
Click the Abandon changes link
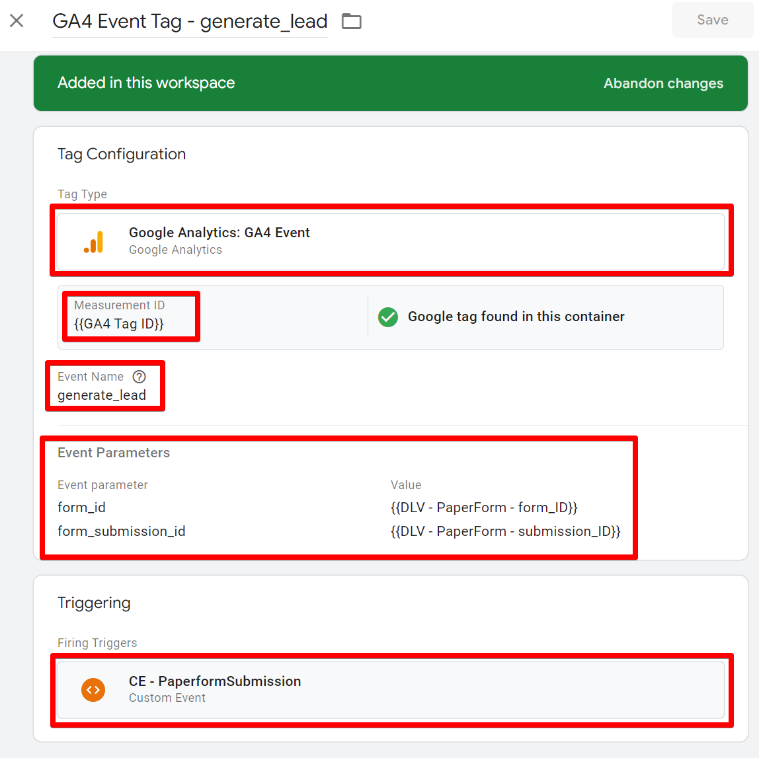pyautogui.click(x=663, y=83)
